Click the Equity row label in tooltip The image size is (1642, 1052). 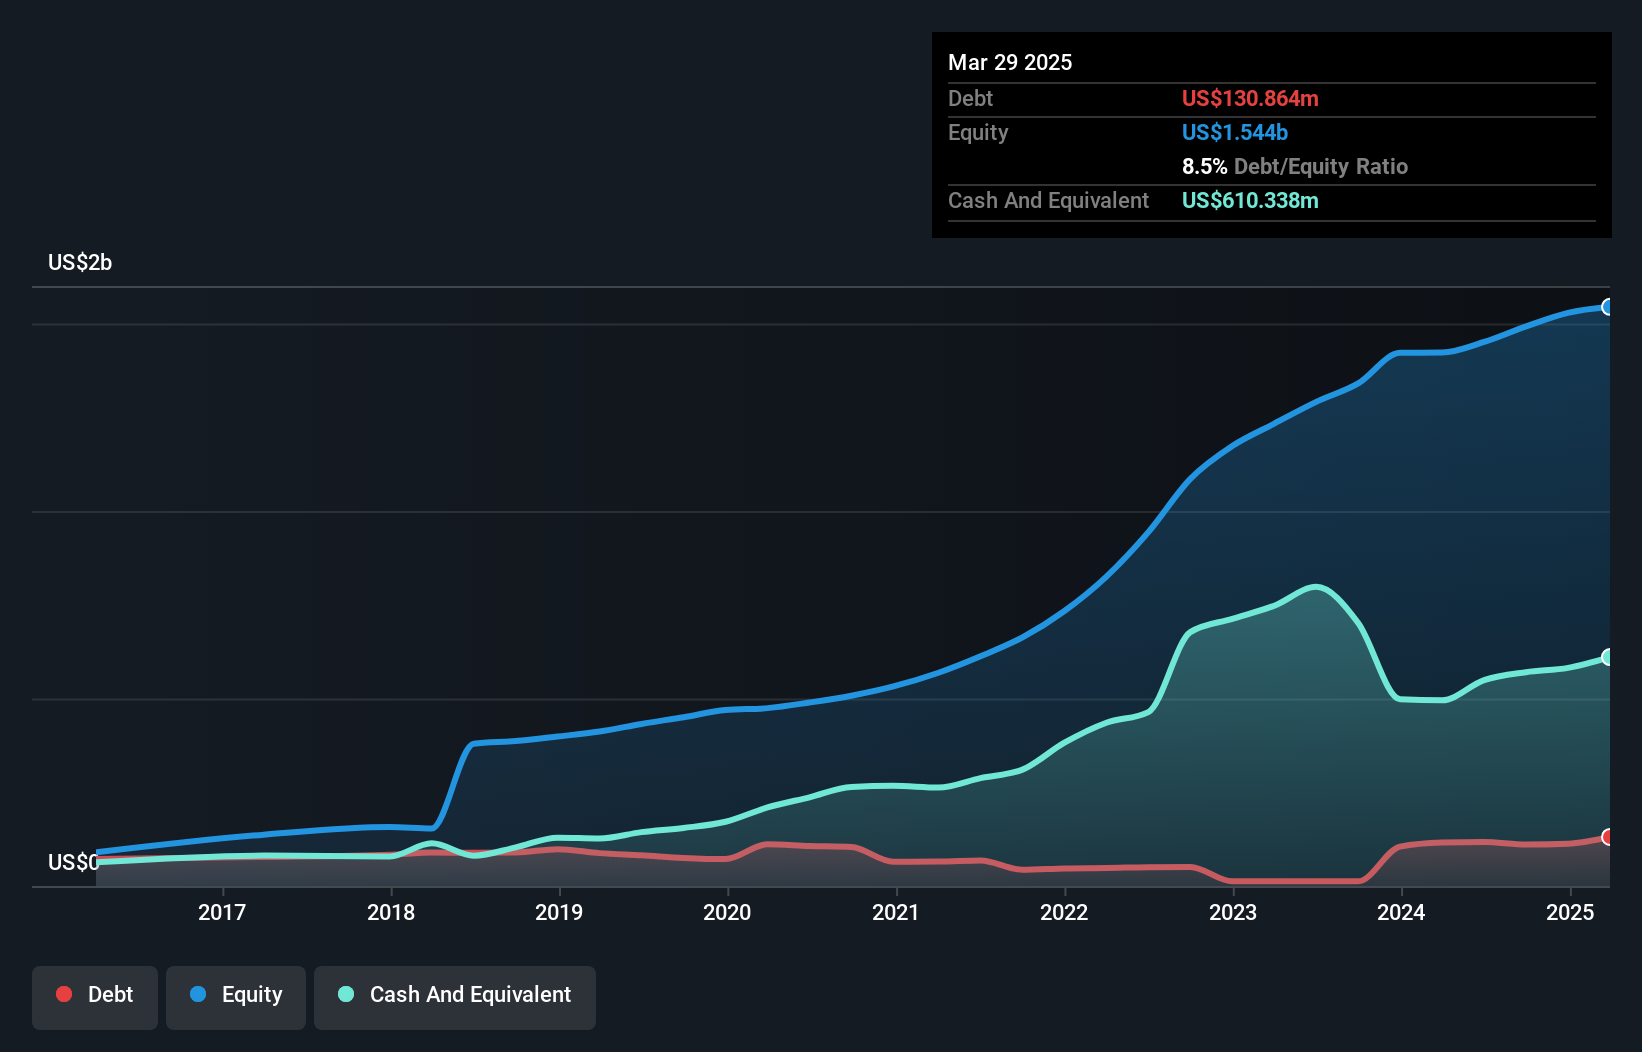point(978,132)
